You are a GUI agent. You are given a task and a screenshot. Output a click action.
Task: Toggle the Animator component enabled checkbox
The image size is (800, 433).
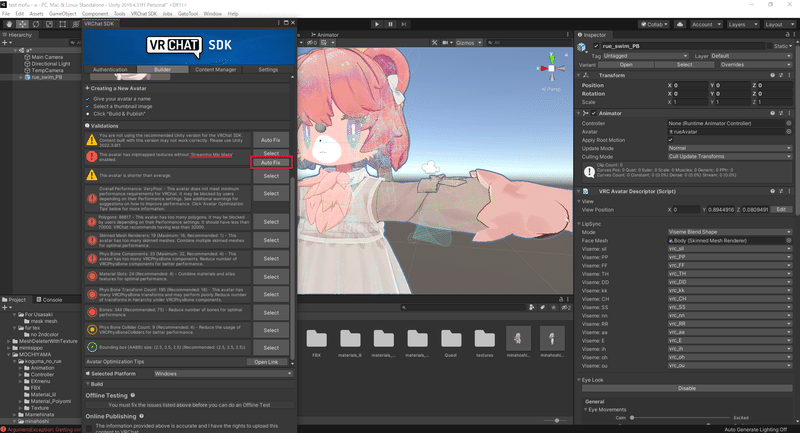point(593,113)
